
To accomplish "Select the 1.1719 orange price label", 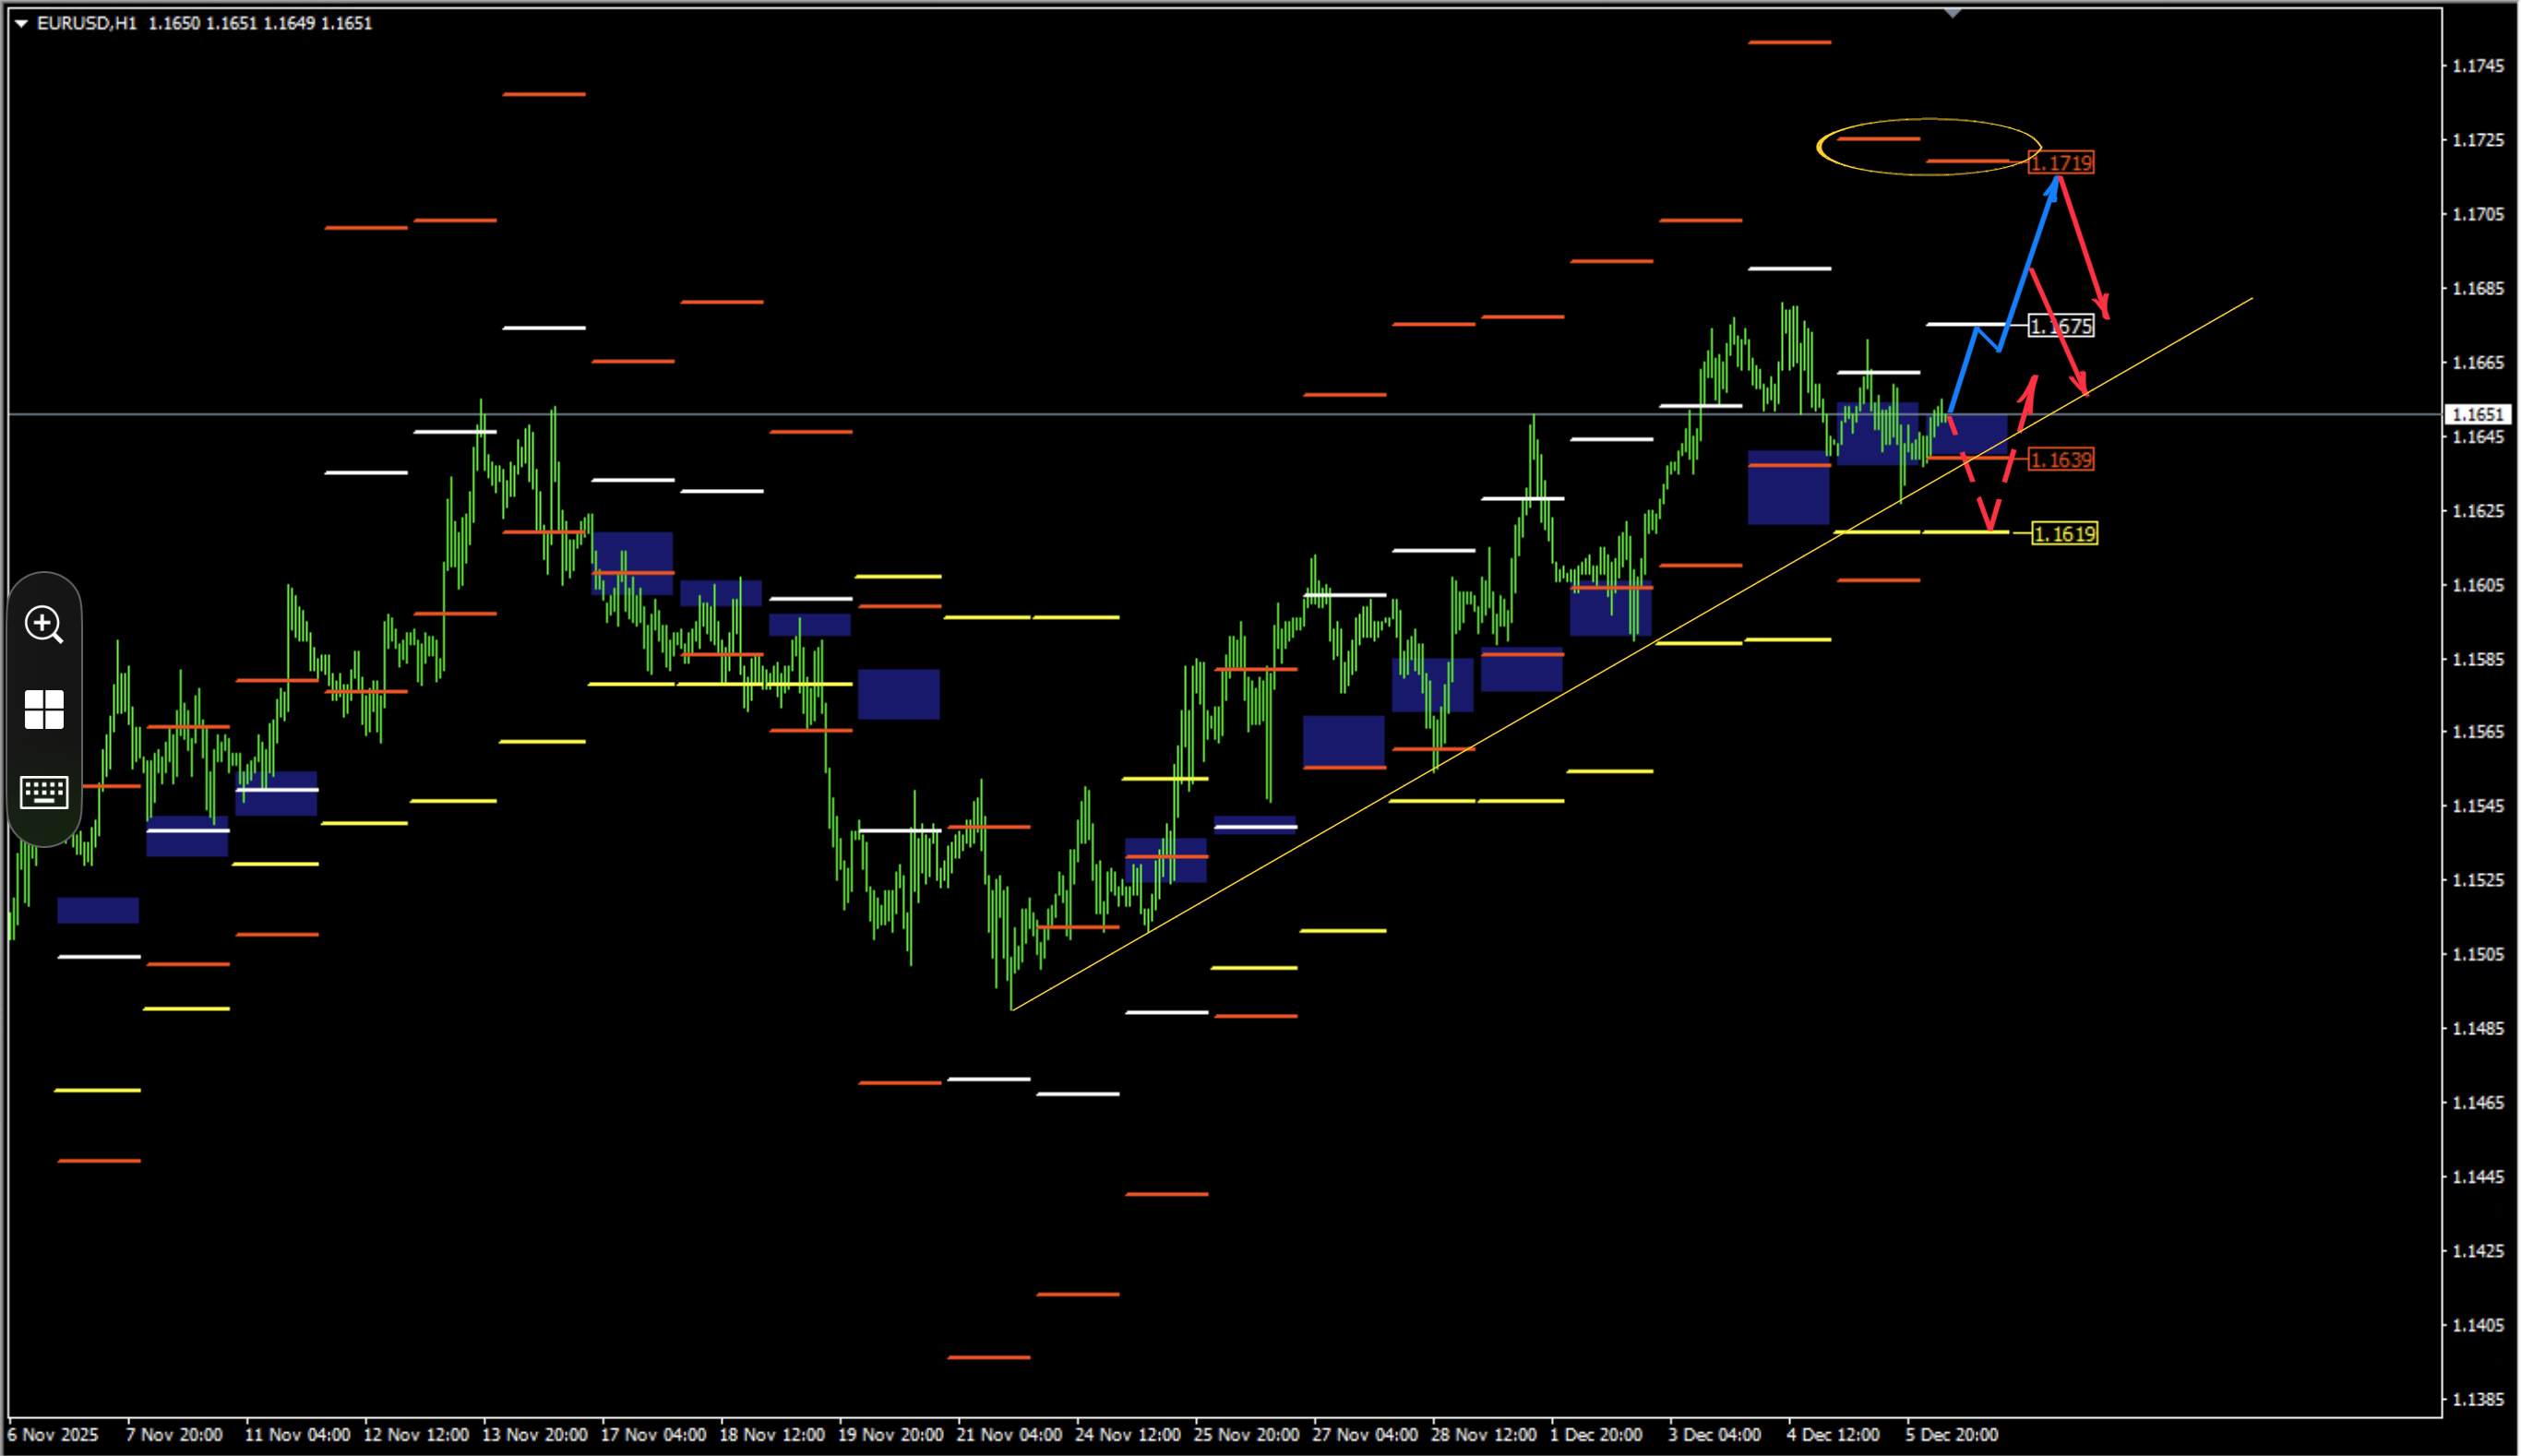I will [2061, 162].
